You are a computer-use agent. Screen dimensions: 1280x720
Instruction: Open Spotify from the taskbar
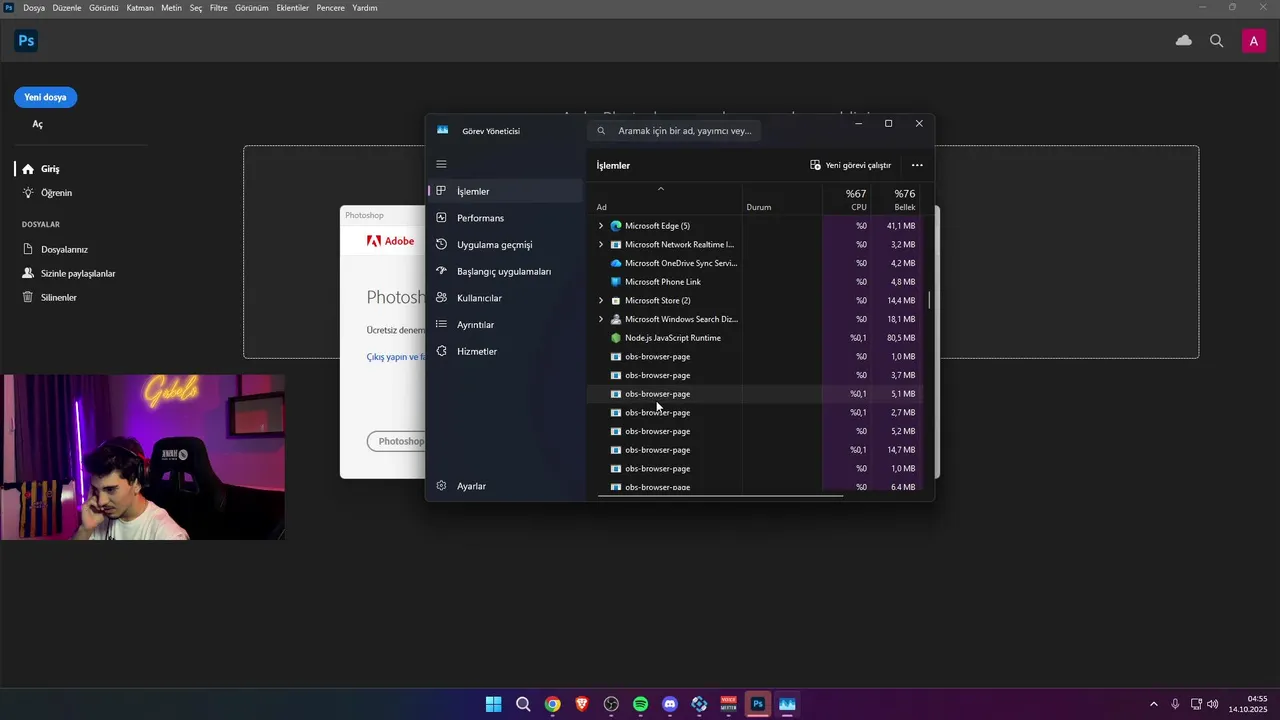[641, 704]
